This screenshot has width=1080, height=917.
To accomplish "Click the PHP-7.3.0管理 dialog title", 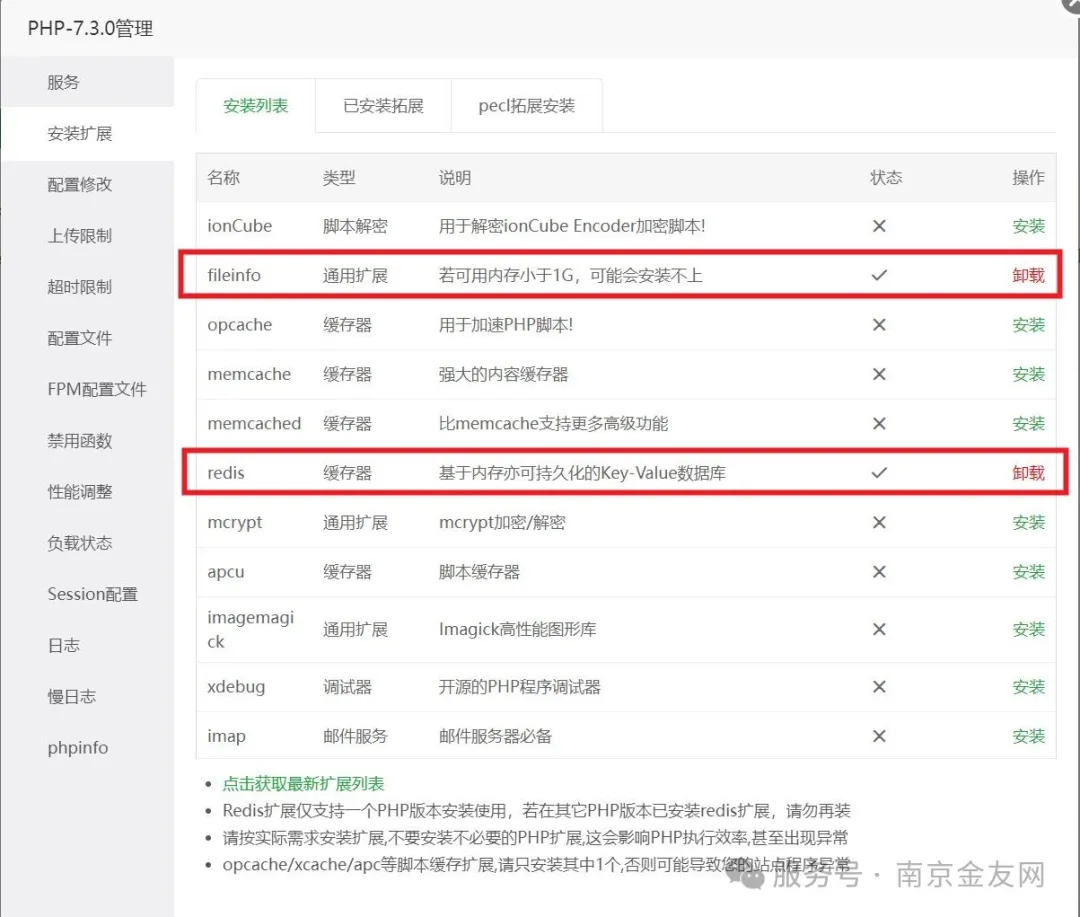I will click(x=90, y=28).
